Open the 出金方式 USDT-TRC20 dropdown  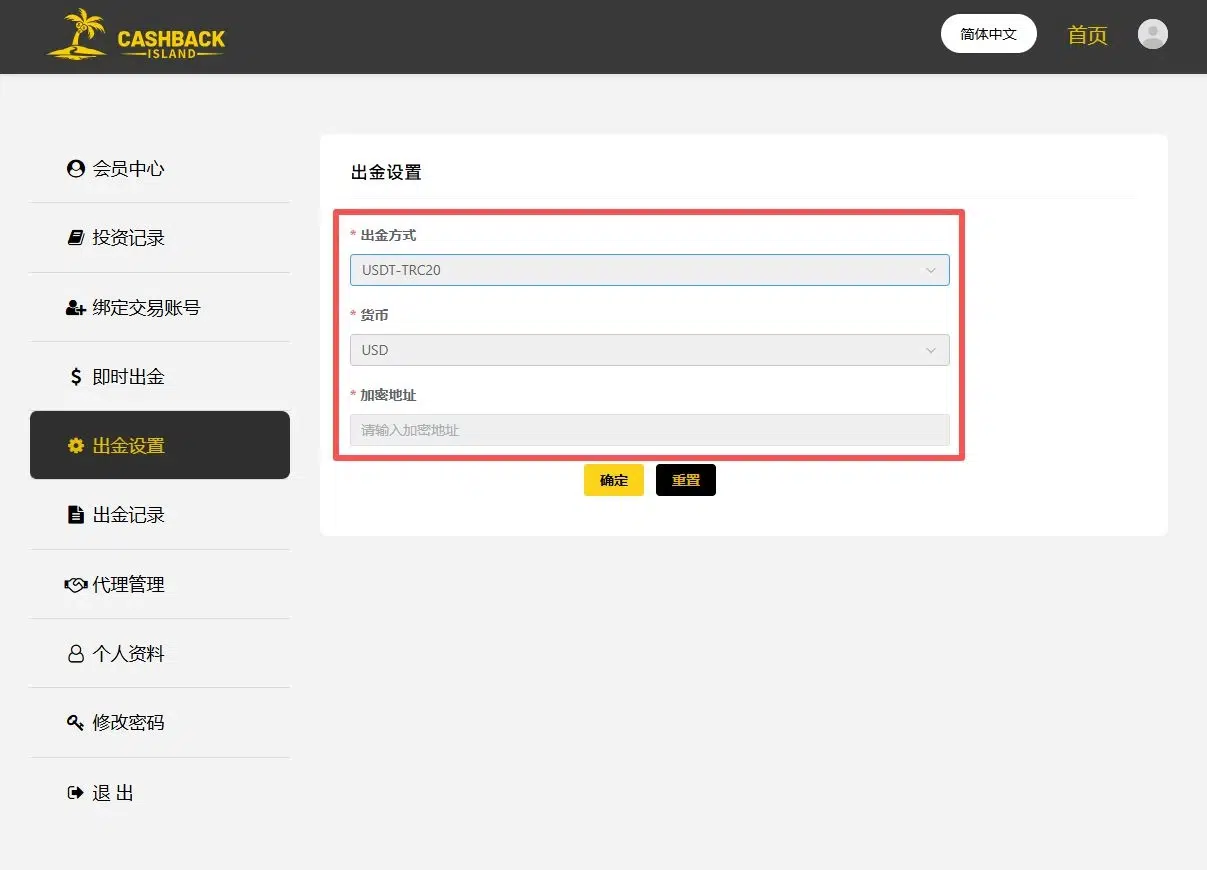tap(649, 270)
